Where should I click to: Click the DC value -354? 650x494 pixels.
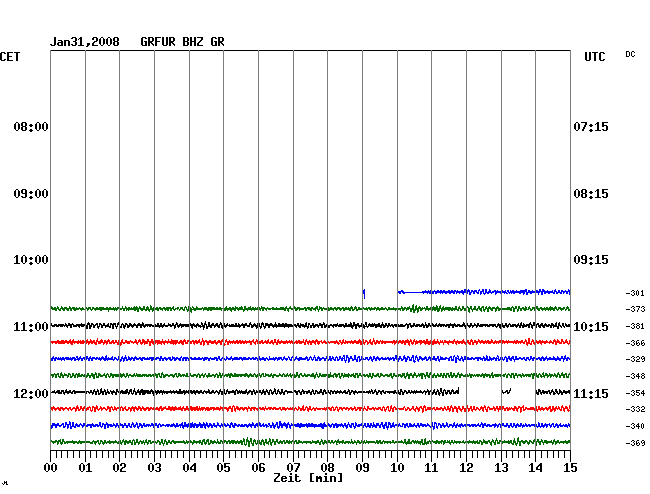click(635, 393)
